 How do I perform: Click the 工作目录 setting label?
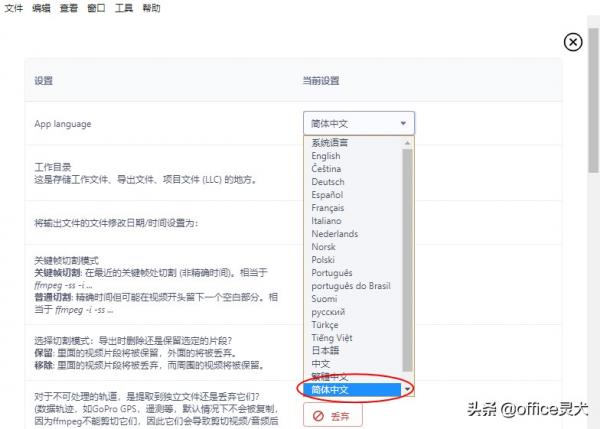click(x=53, y=167)
